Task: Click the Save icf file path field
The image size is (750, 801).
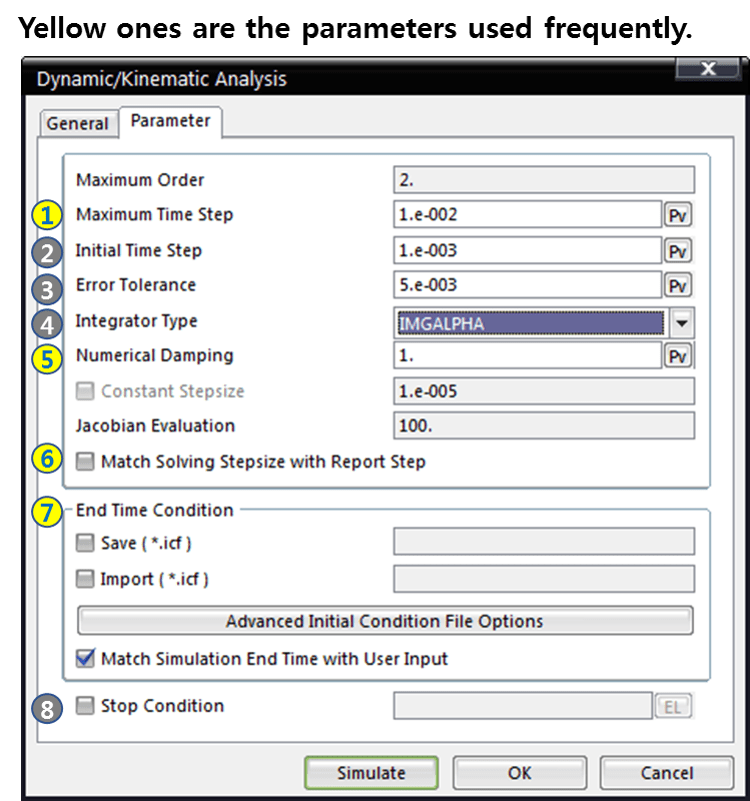Action: 544,541
